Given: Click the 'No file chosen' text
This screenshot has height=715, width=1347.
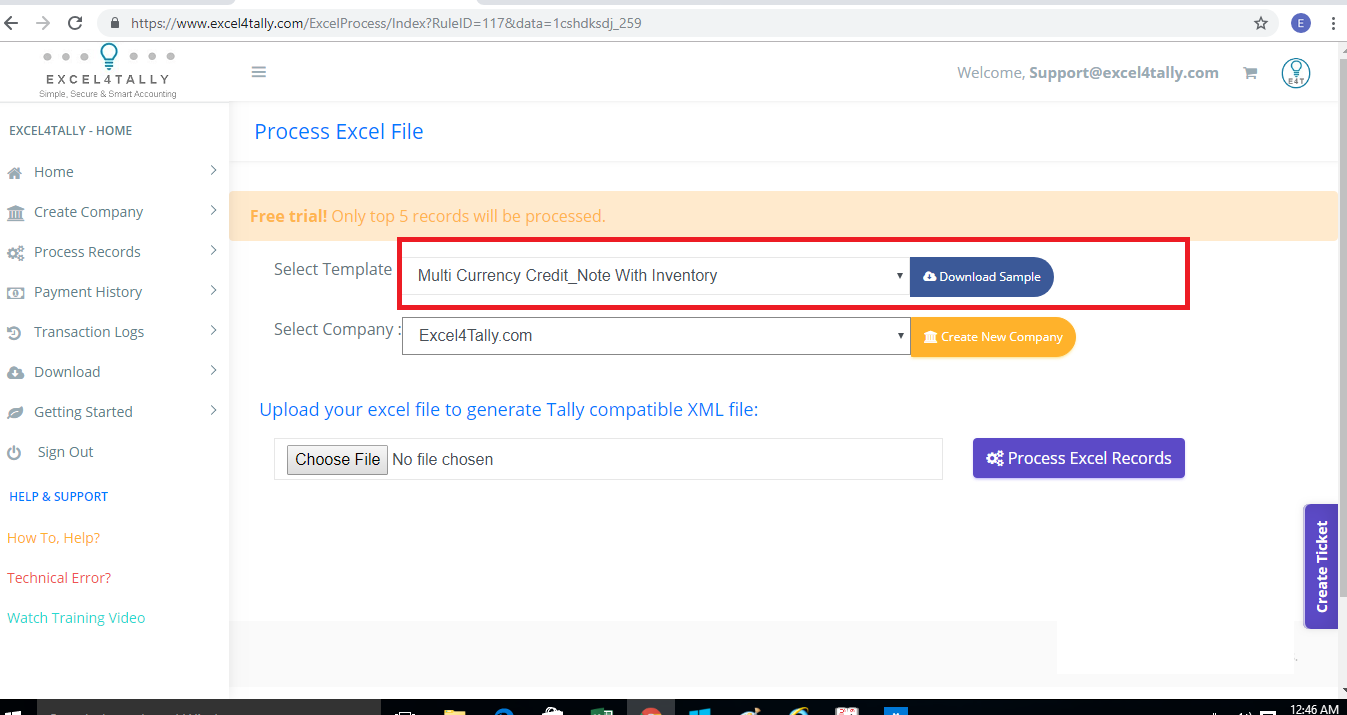Looking at the screenshot, I should tap(443, 460).
